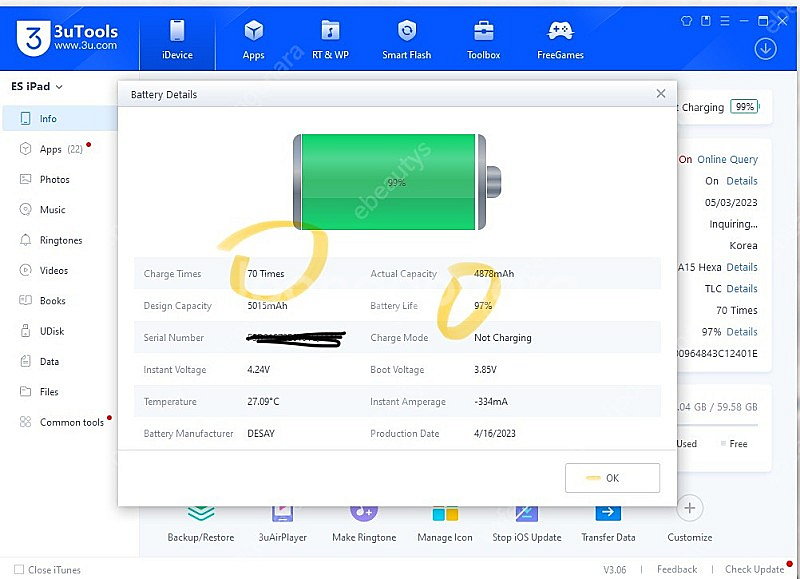Select the Smart Flash icon

pyautogui.click(x=407, y=38)
